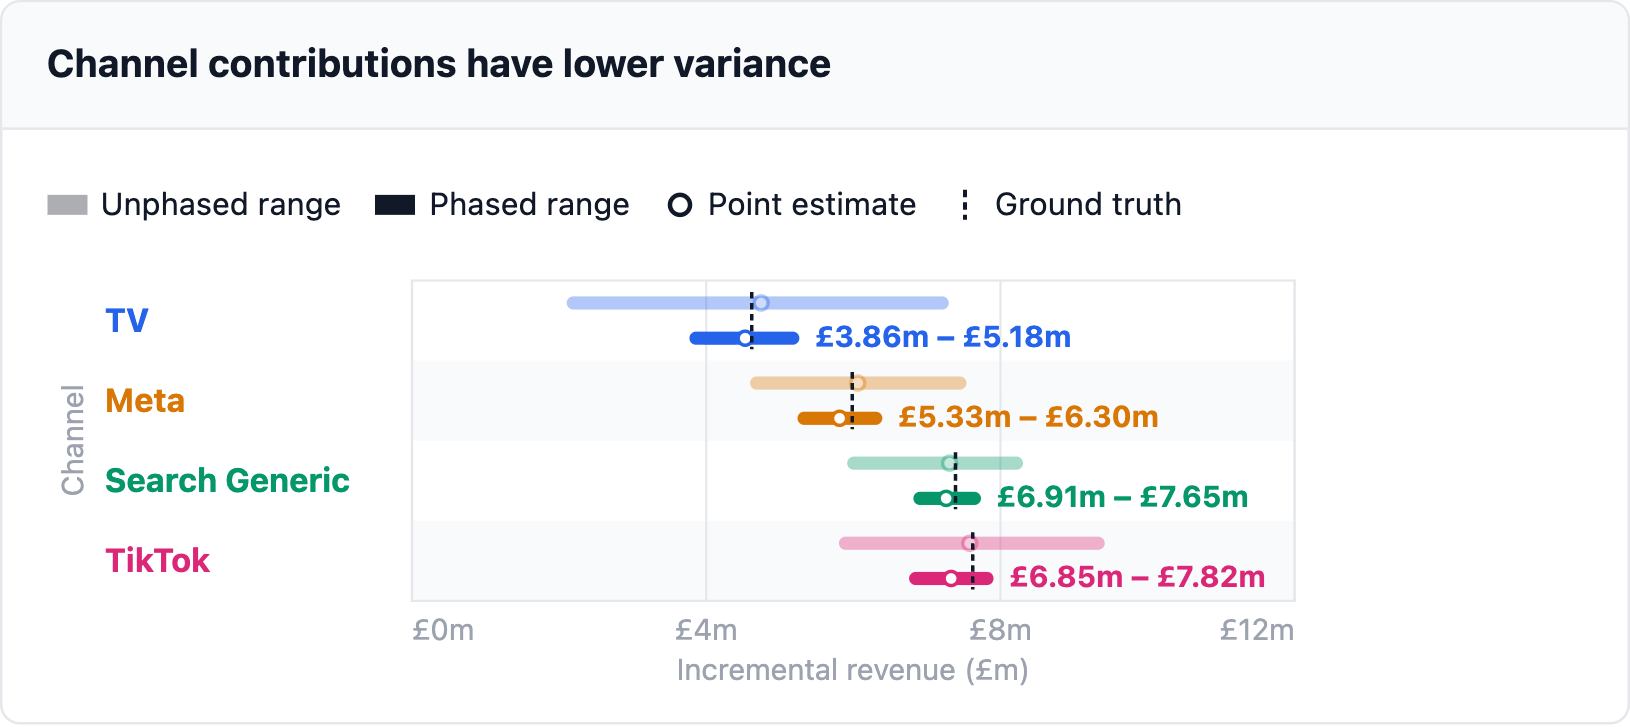Screen dimensions: 1630x727
Task: Click the vertical Channel axis title
Action: [x=73, y=440]
